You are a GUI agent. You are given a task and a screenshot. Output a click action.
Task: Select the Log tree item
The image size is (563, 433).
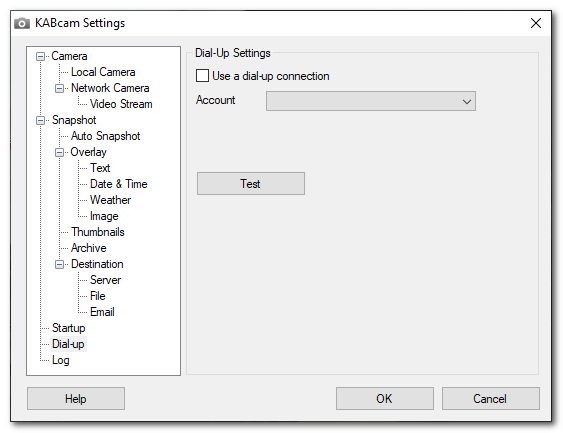point(61,360)
